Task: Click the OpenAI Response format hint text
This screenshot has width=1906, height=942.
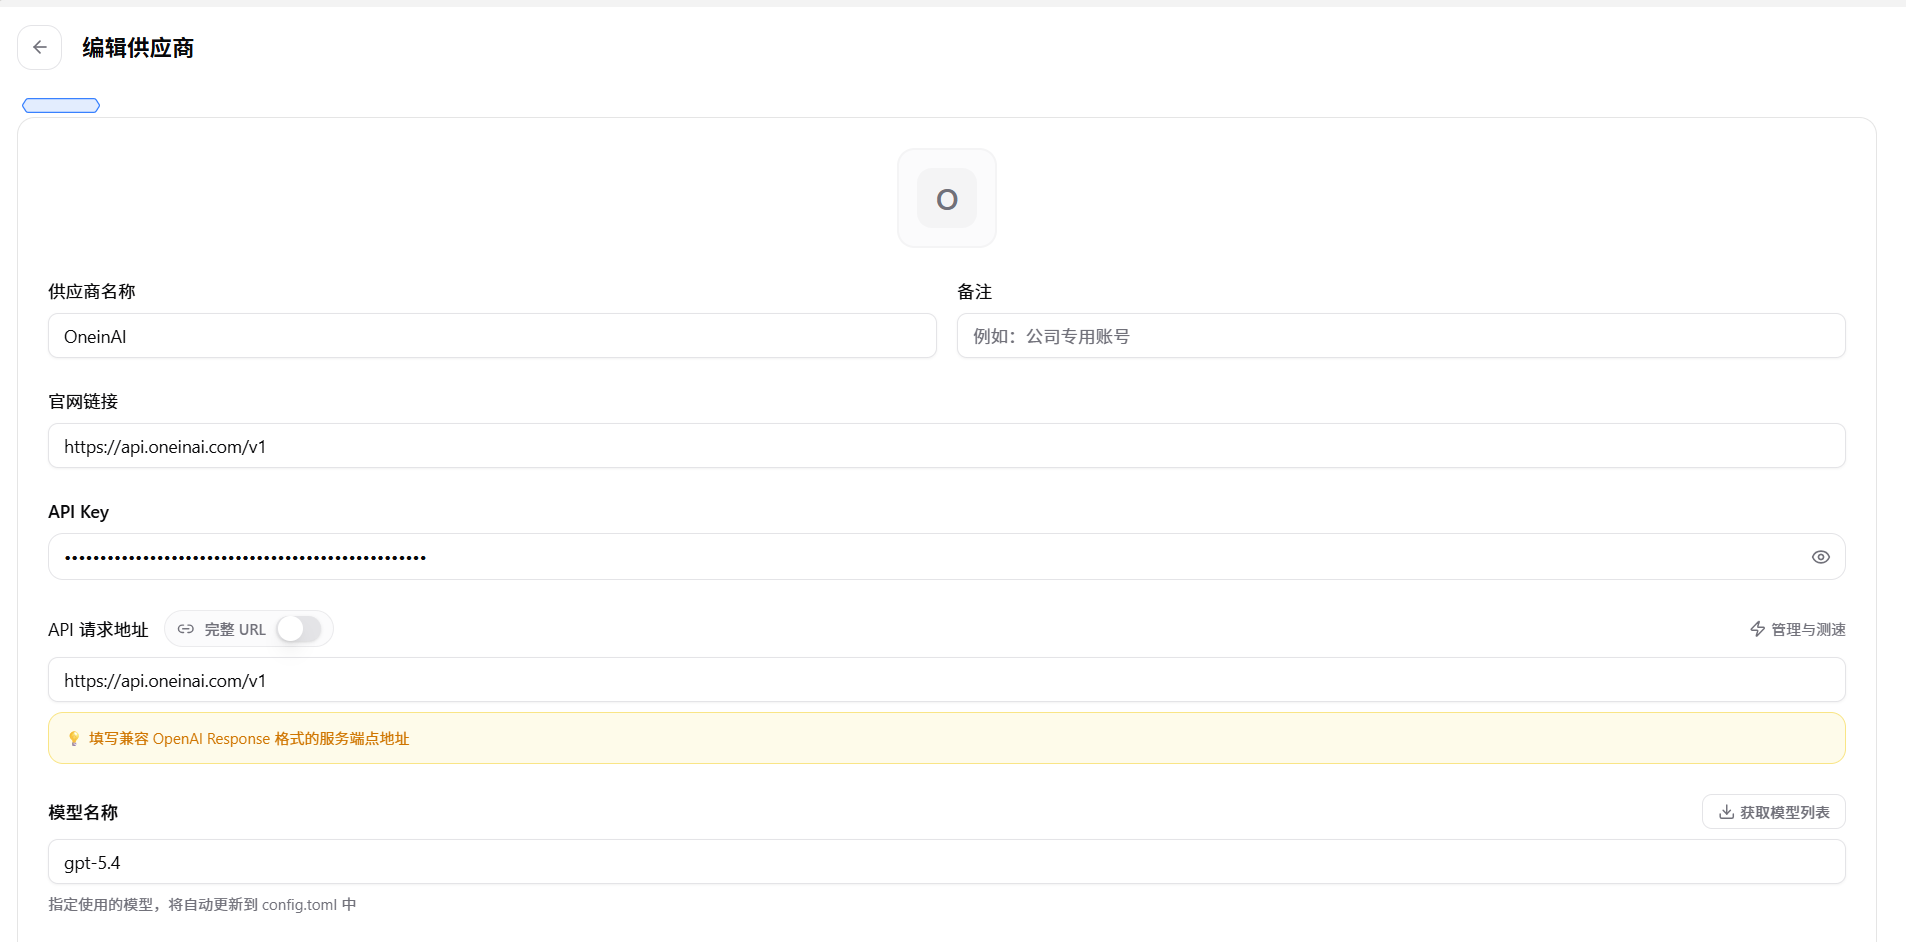Action: (x=249, y=739)
